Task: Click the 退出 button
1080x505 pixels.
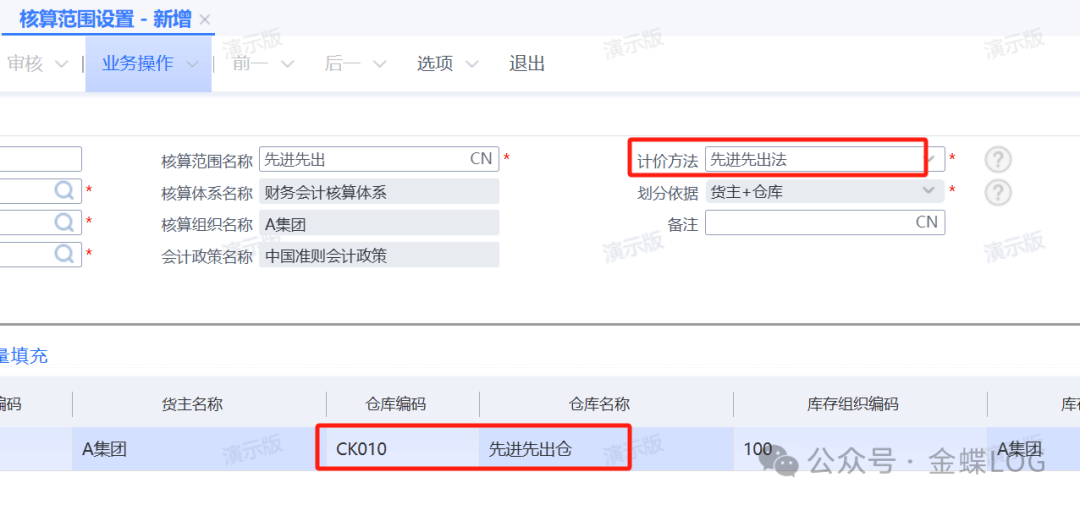Action: (x=527, y=64)
